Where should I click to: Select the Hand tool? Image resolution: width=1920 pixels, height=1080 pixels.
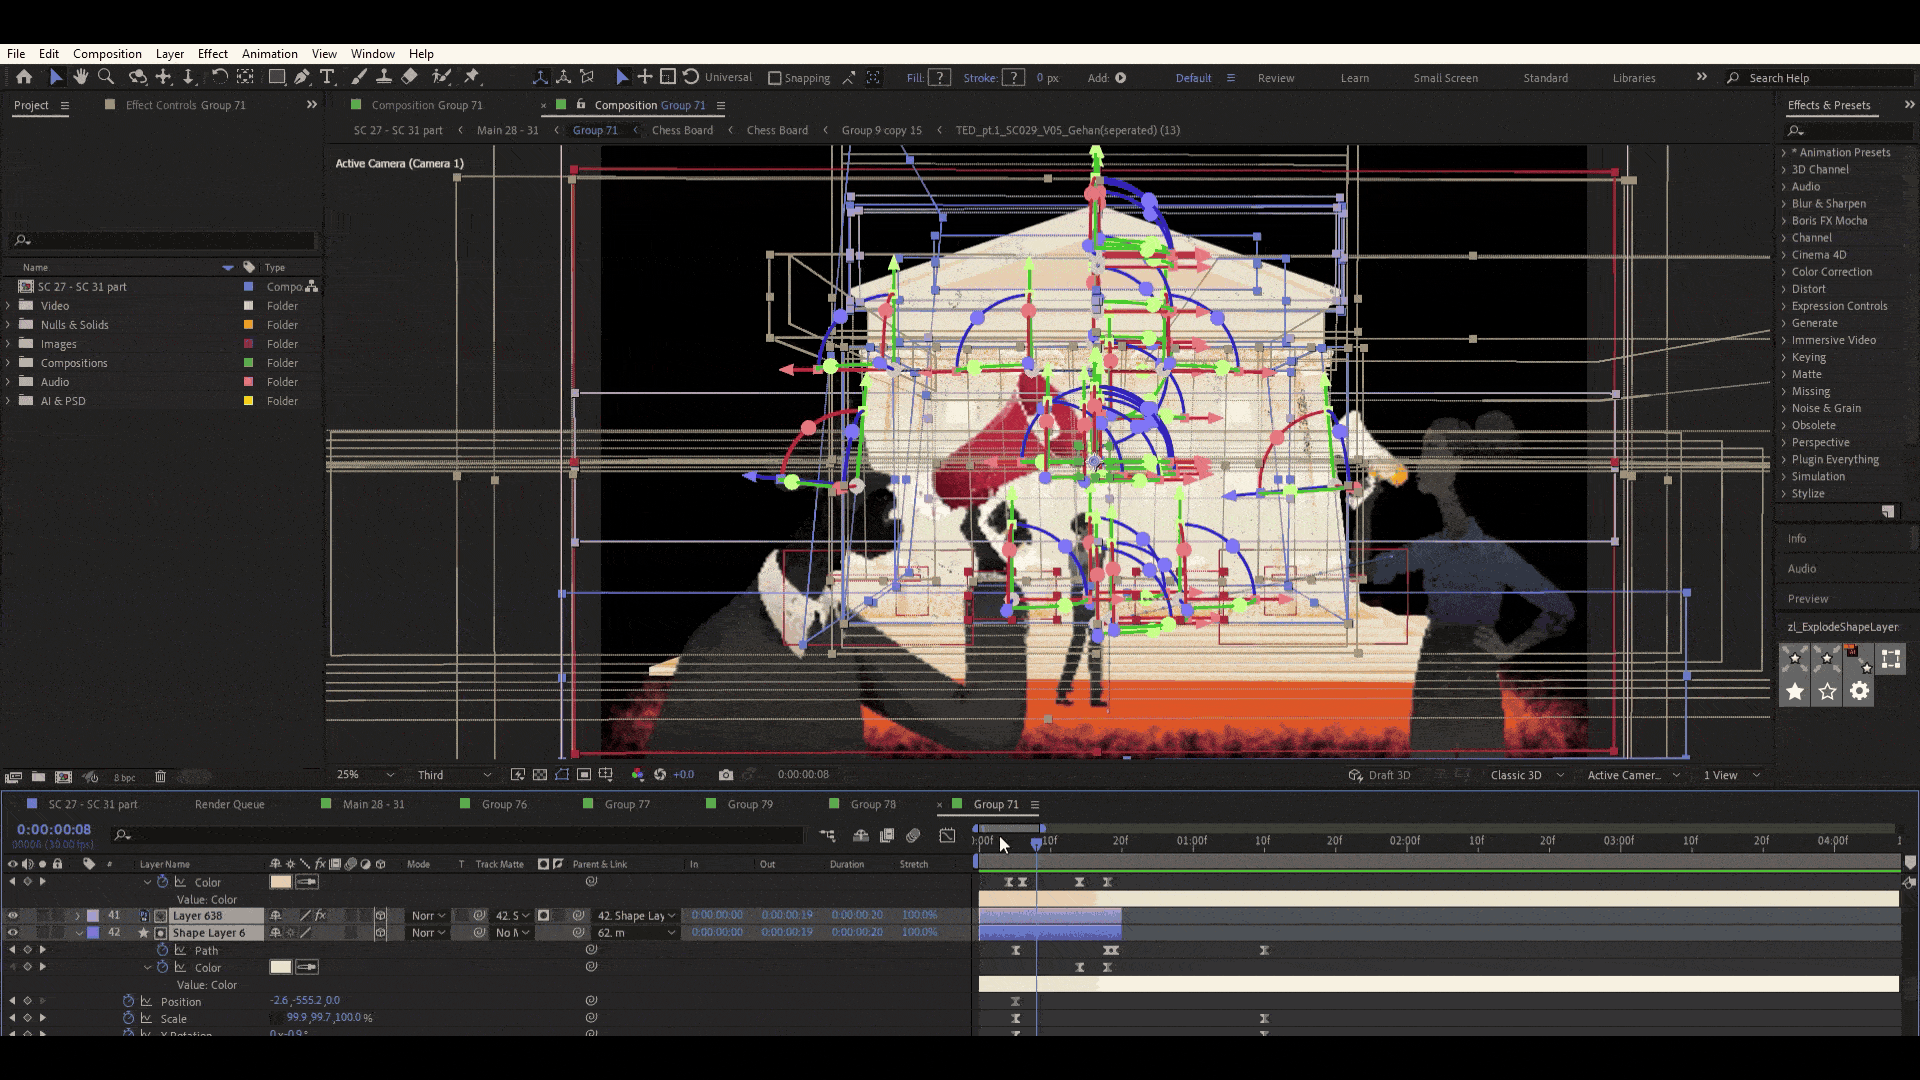click(x=81, y=77)
